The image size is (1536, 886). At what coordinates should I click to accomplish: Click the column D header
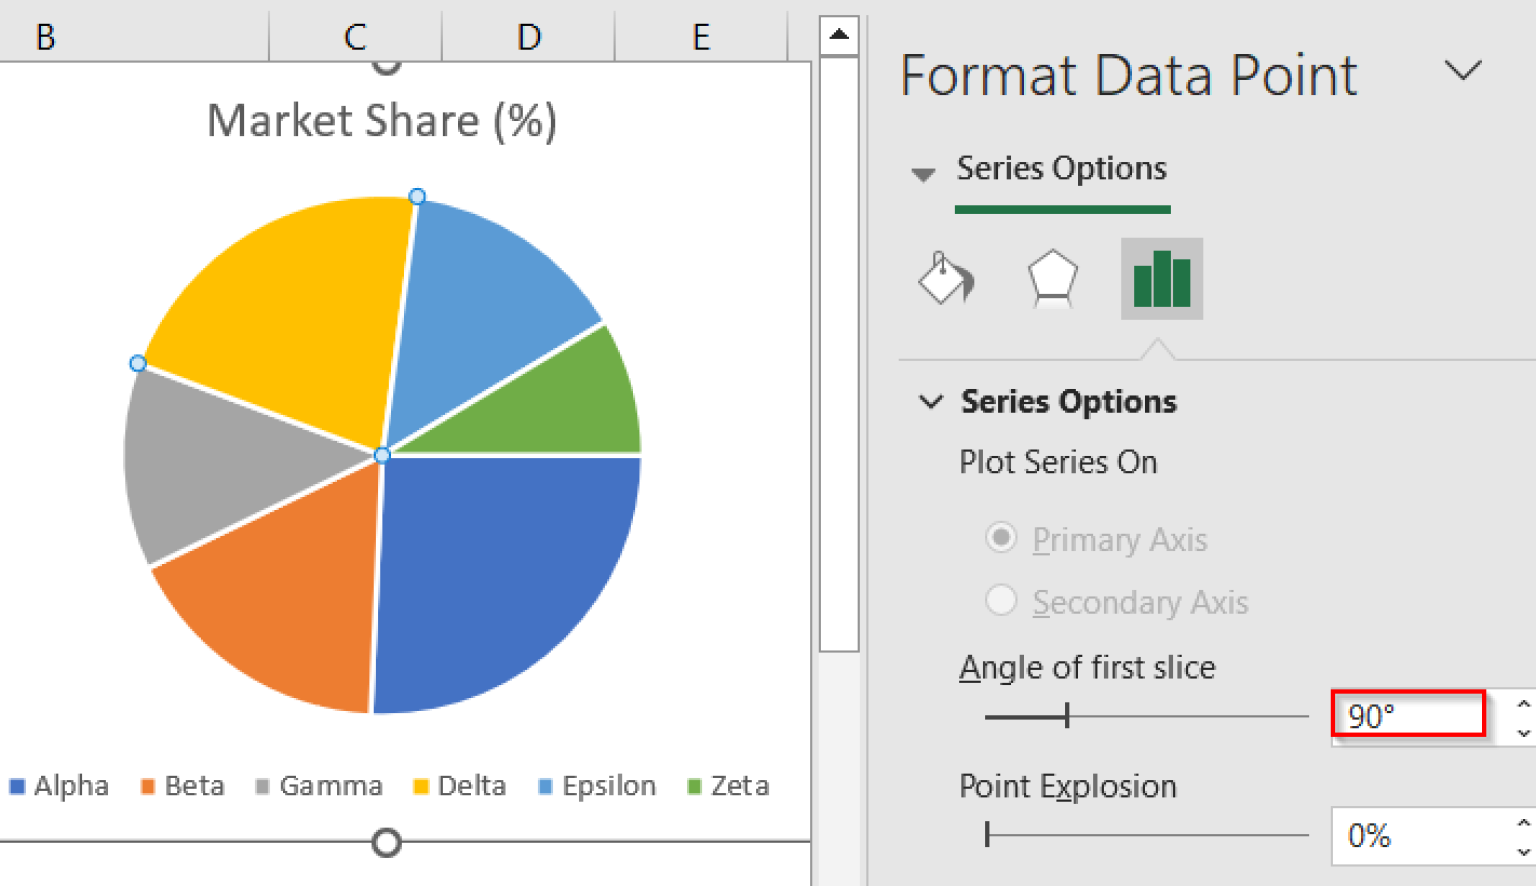pyautogui.click(x=528, y=36)
